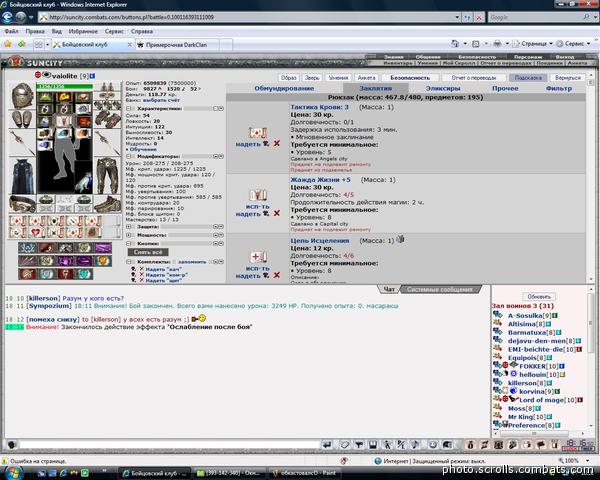
Task: Click the equipped boots slot
Action: click(108, 204)
